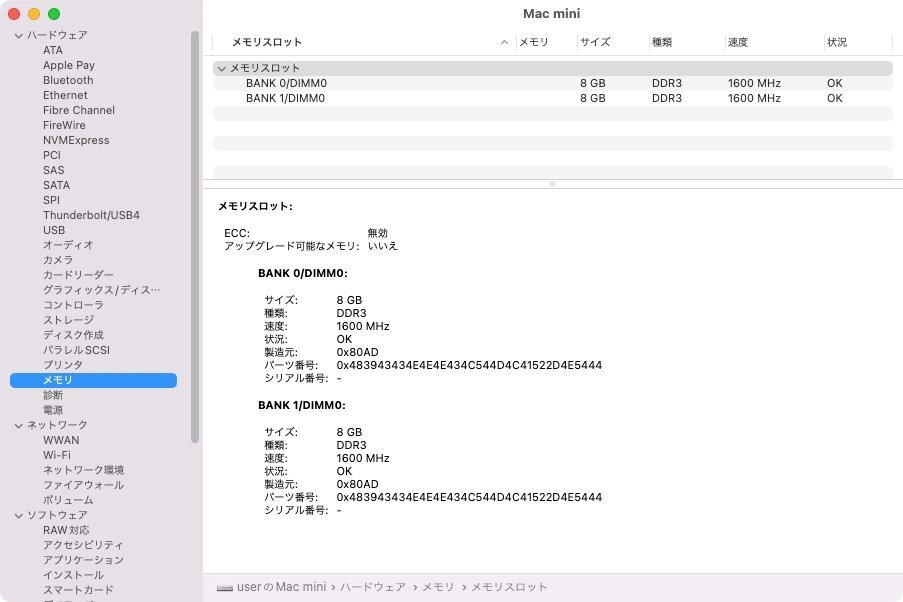Collapse the ネットワーク sidebar section

[x=18, y=425]
